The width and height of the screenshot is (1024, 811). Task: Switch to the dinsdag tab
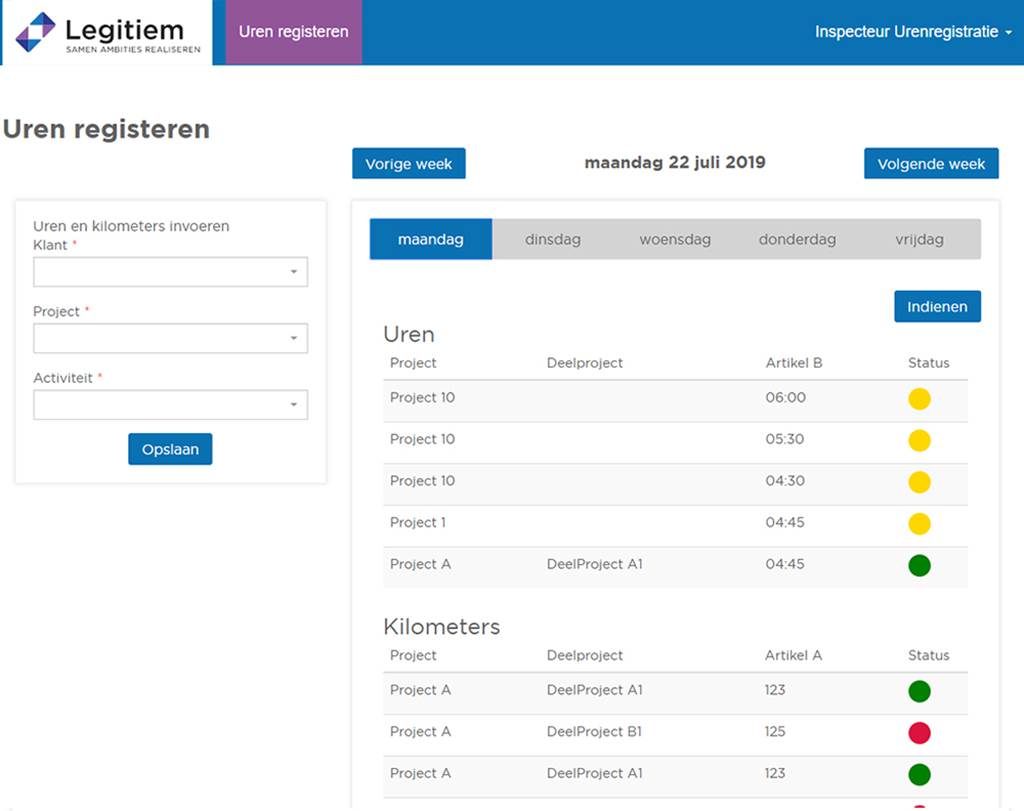click(553, 240)
